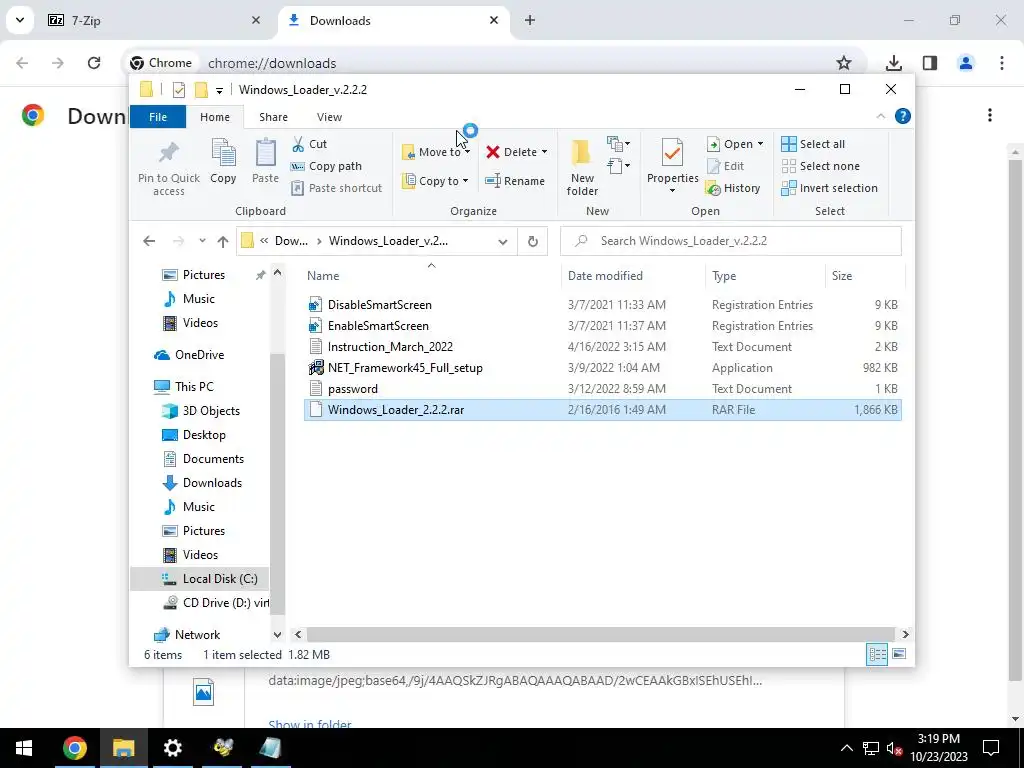This screenshot has width=1024, height=768.
Task: Click Select none in ribbon
Action: (x=821, y=166)
